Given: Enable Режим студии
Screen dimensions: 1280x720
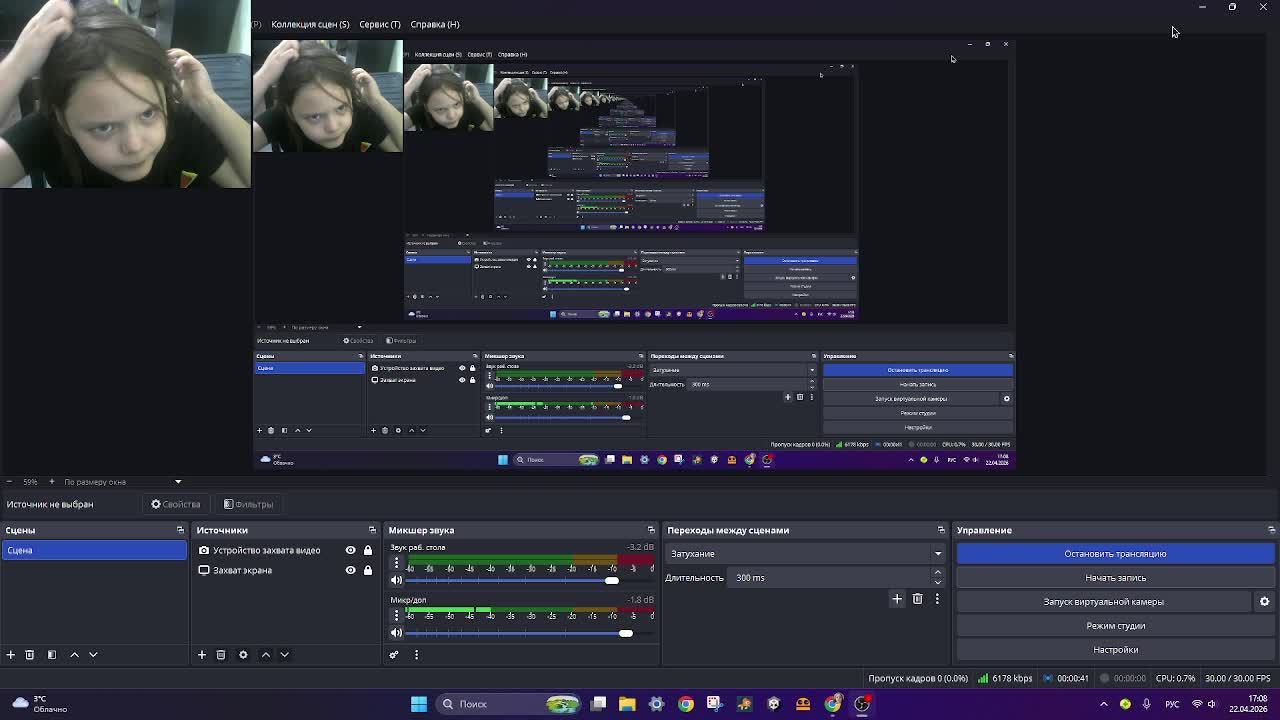Looking at the screenshot, I should tap(1115, 626).
